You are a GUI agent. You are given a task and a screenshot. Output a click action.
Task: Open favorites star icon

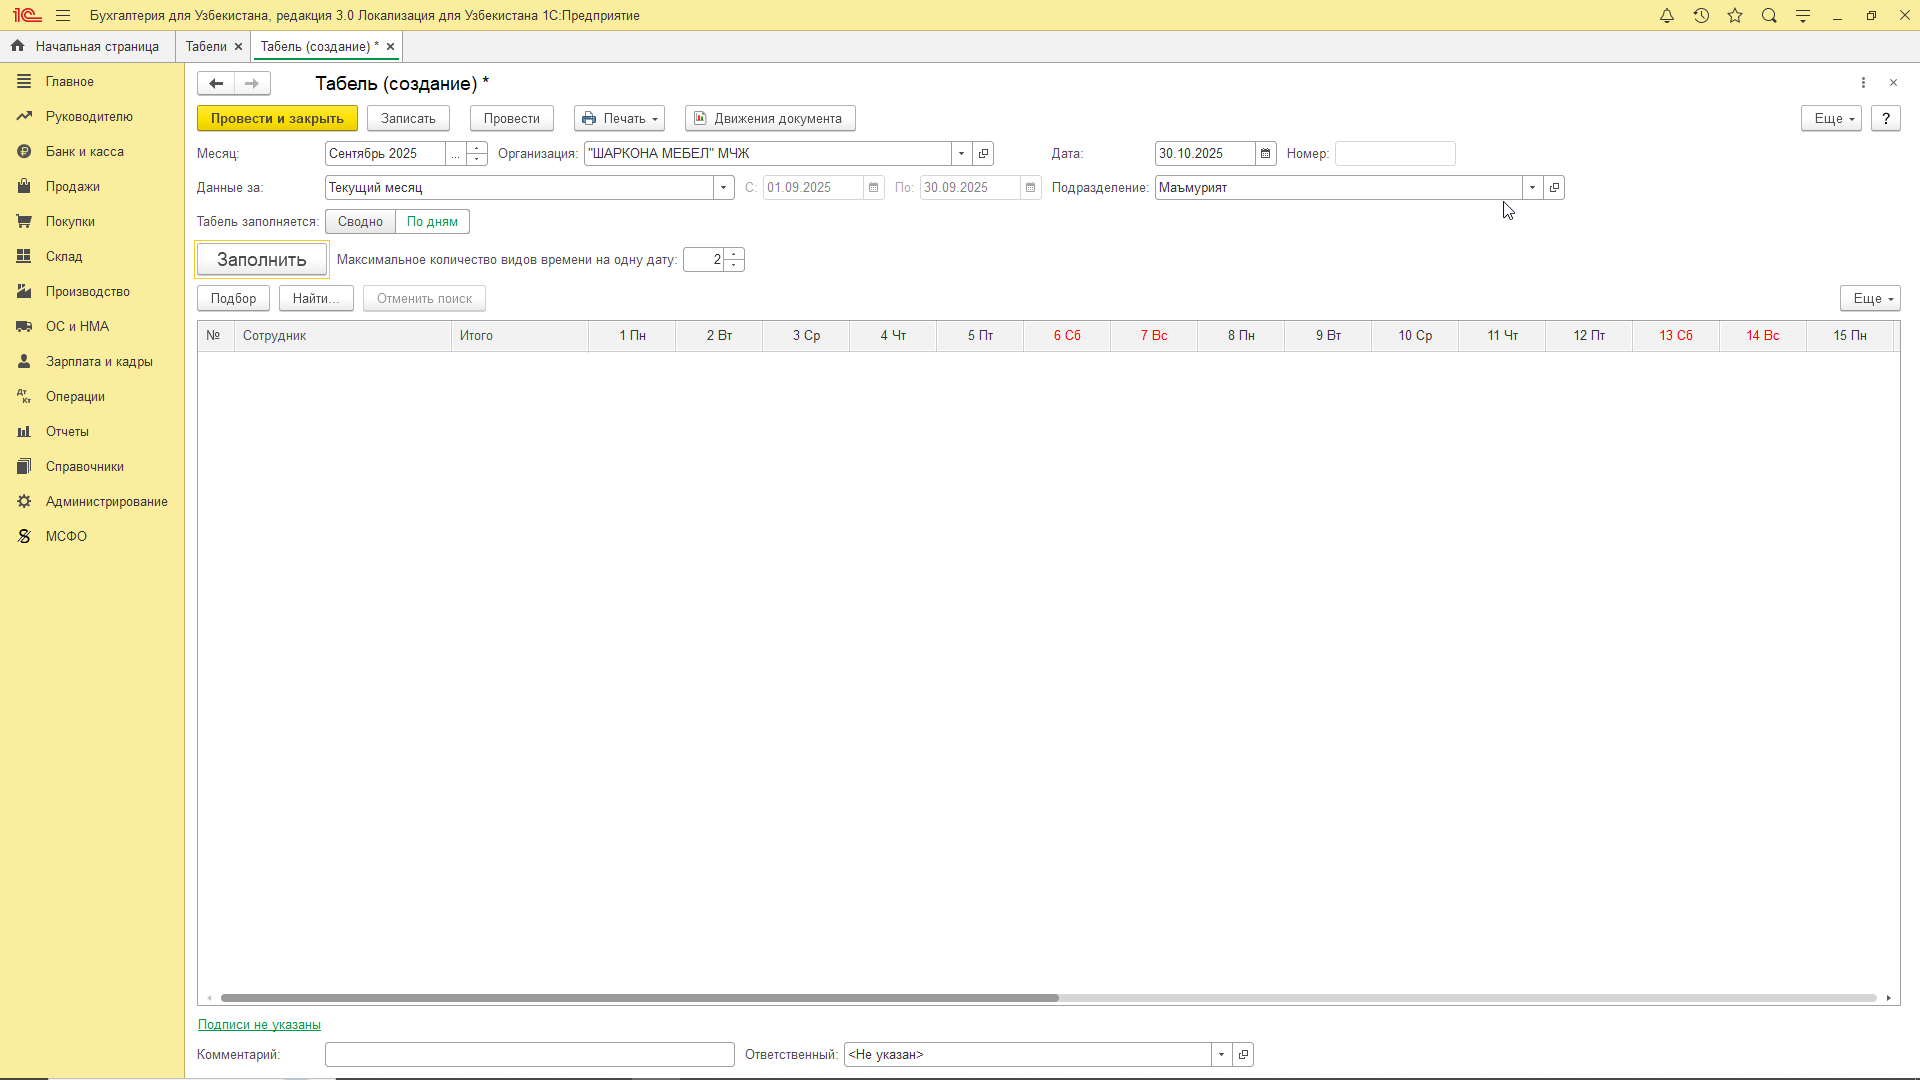(1735, 16)
